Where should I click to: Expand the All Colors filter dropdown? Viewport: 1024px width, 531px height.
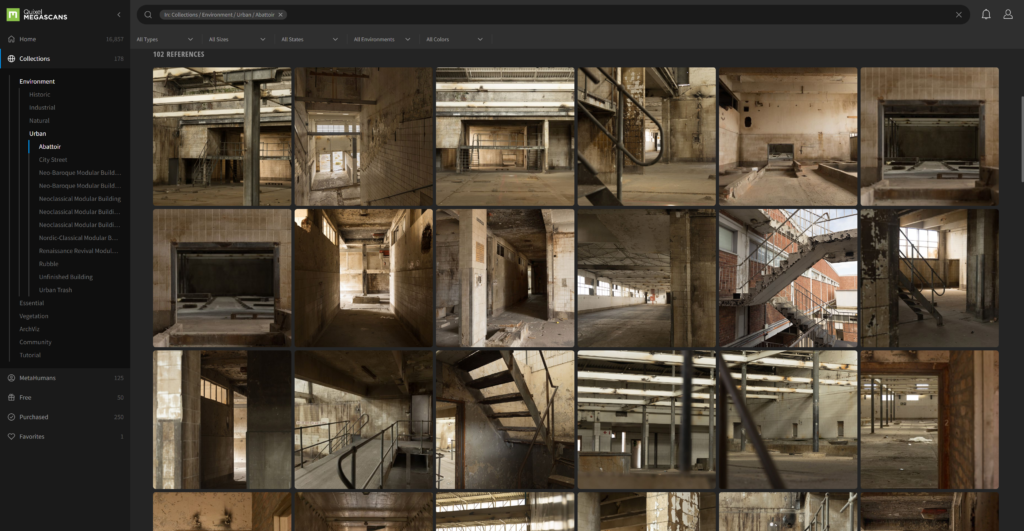454,39
